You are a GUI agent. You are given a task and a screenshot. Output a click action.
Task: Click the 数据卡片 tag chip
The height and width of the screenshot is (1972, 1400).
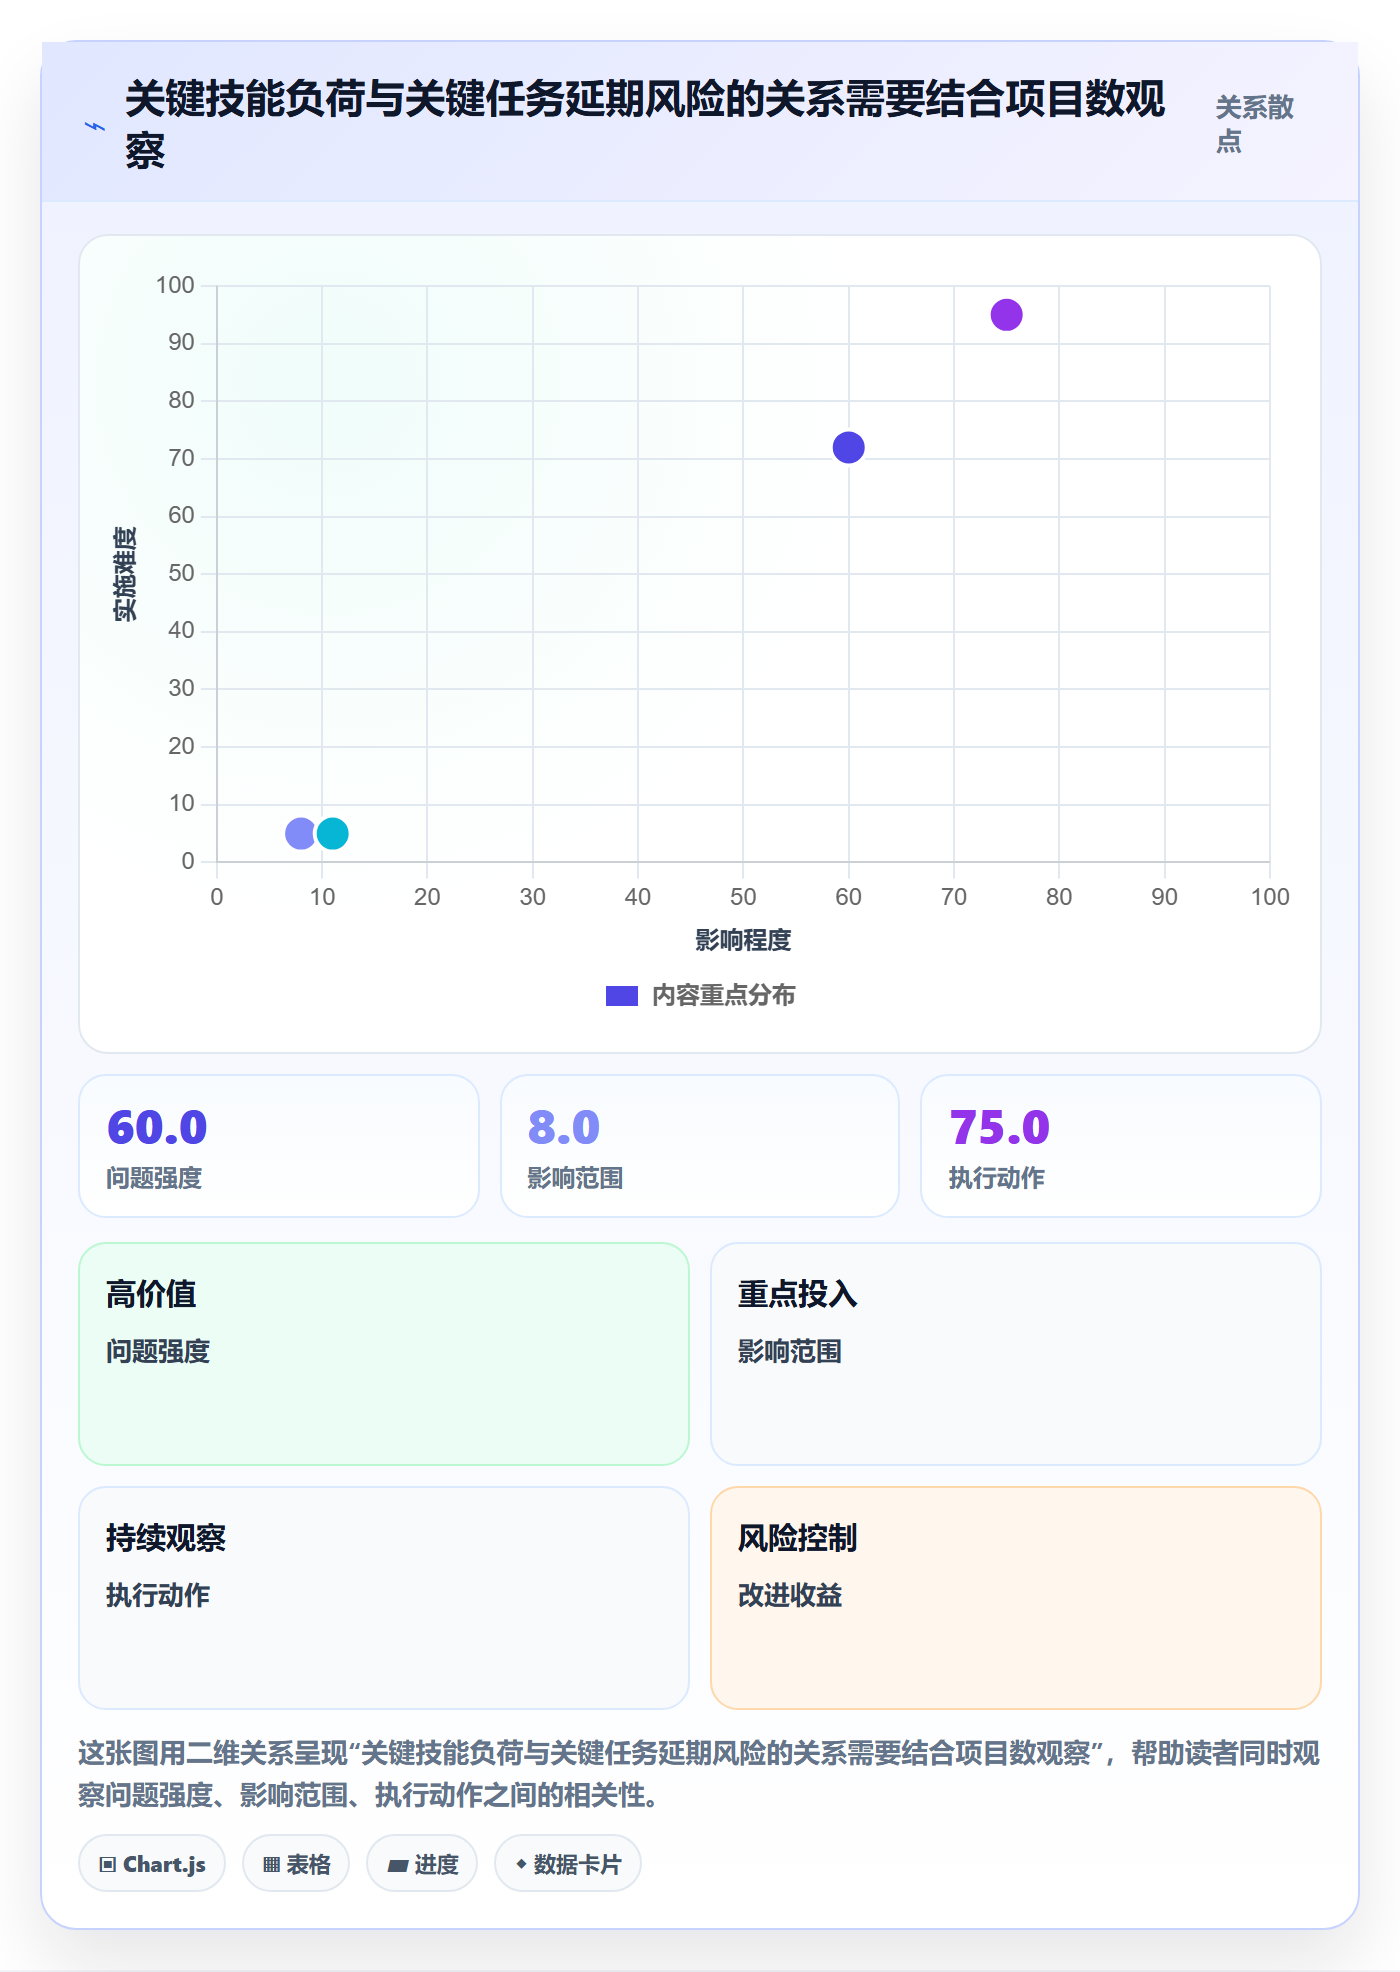pos(568,1864)
